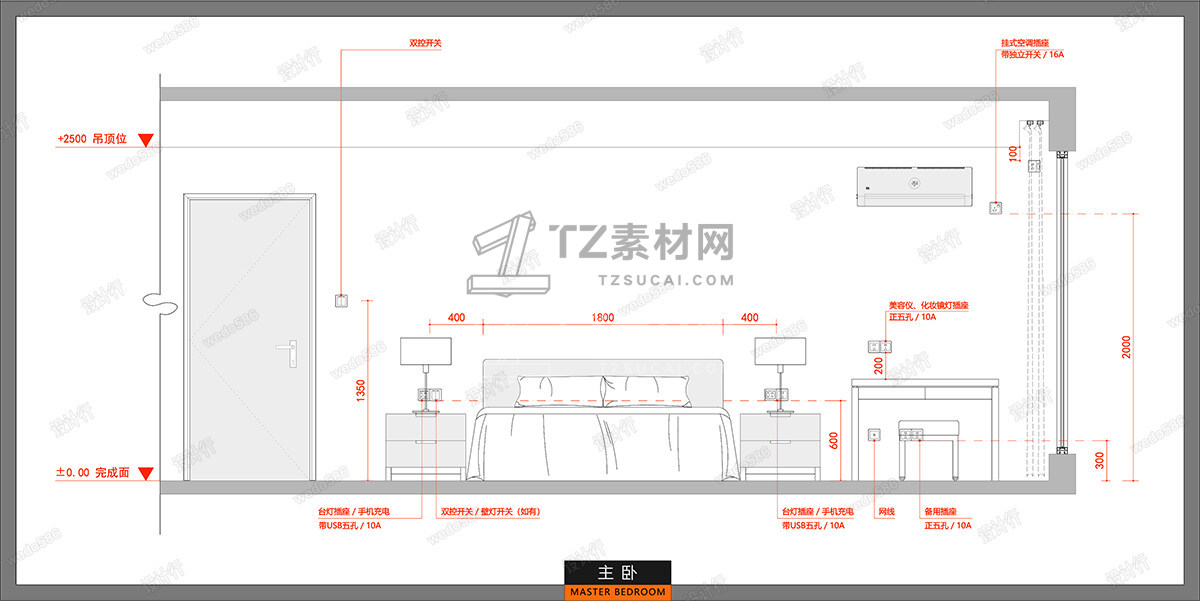Screen dimensions: 1200x601
Task: Click the right pillow on the bed
Action: (x=645, y=391)
